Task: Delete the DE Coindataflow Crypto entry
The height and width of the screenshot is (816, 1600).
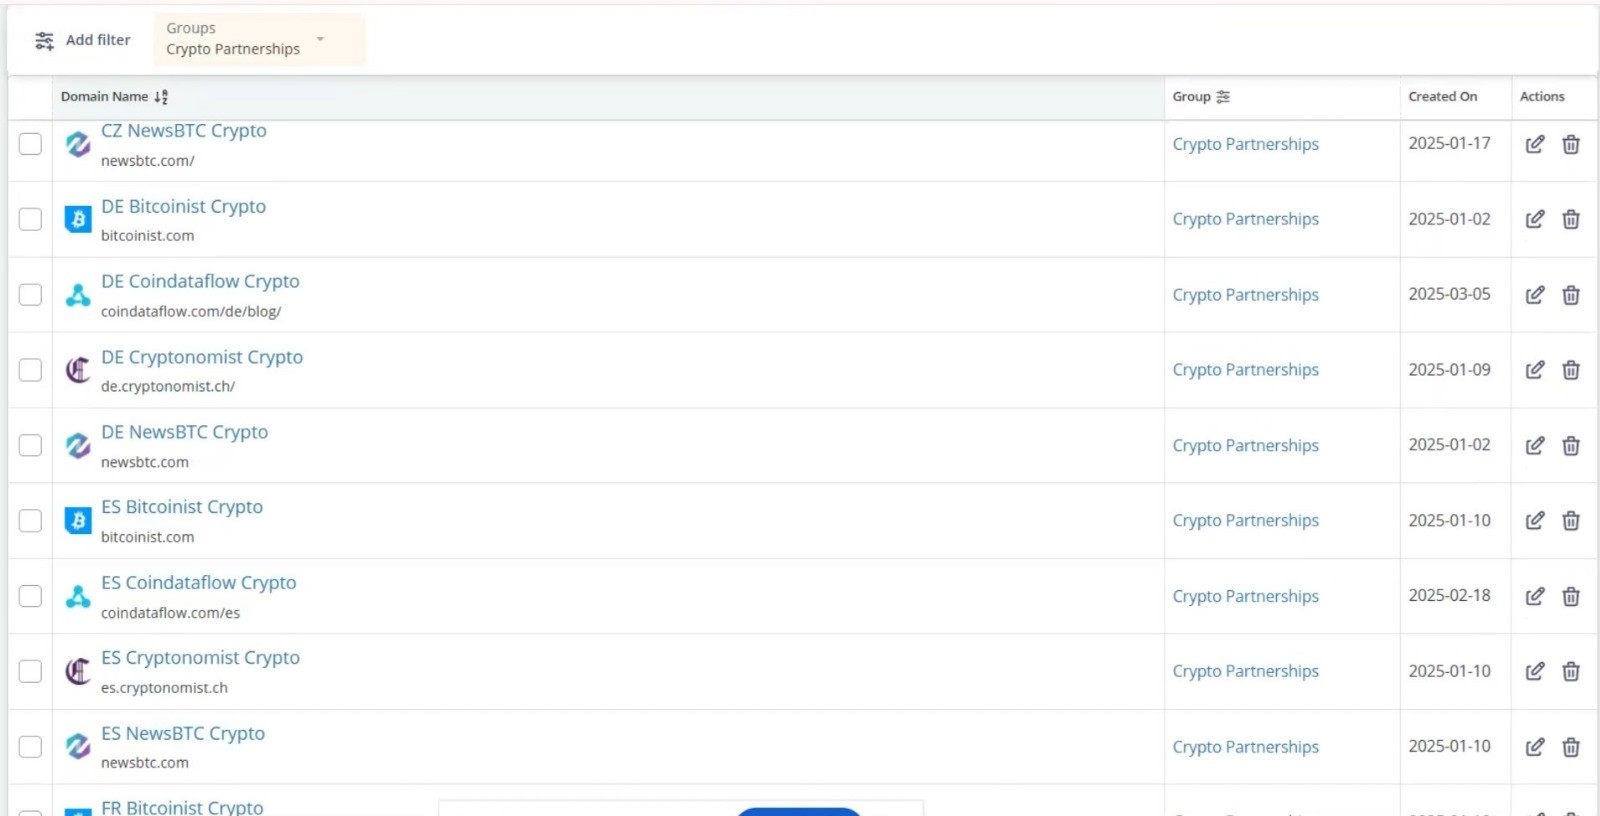Action: point(1571,295)
